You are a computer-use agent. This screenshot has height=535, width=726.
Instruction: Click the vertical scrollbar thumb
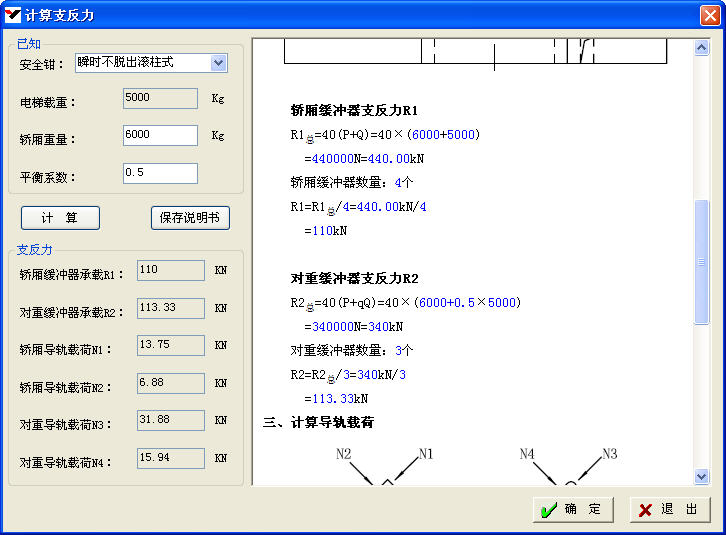coord(701,262)
